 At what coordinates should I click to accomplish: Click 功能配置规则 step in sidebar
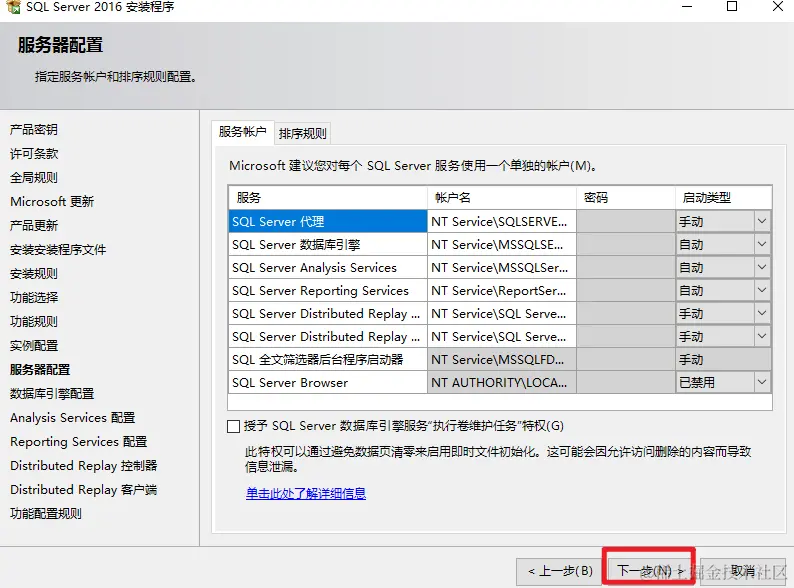click(x=46, y=514)
